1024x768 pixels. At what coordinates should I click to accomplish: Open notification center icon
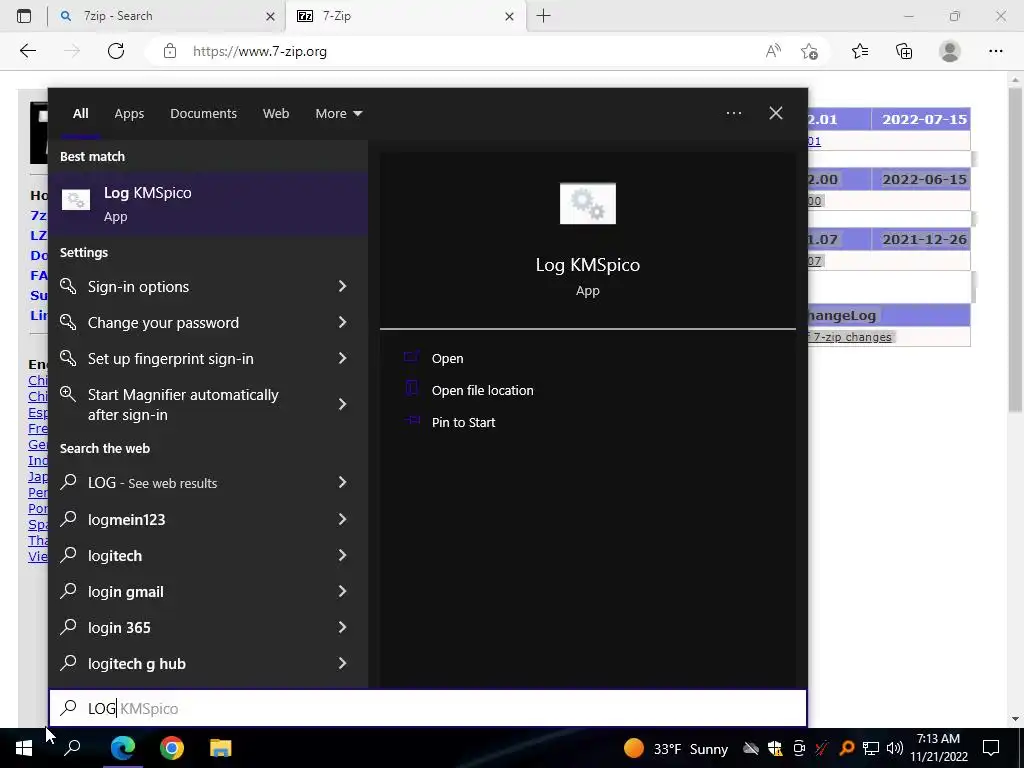991,748
